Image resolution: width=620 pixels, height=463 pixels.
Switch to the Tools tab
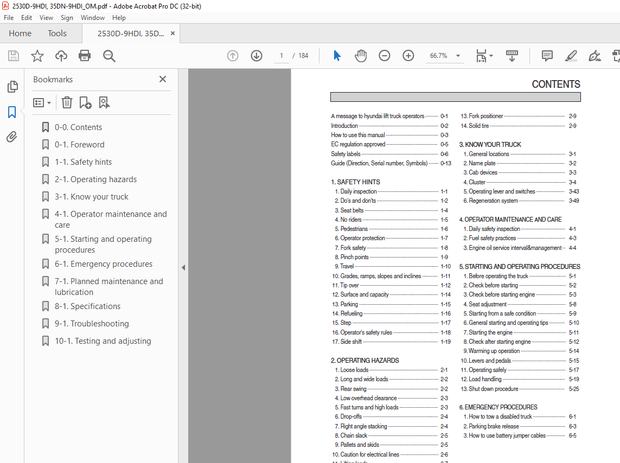click(57, 33)
